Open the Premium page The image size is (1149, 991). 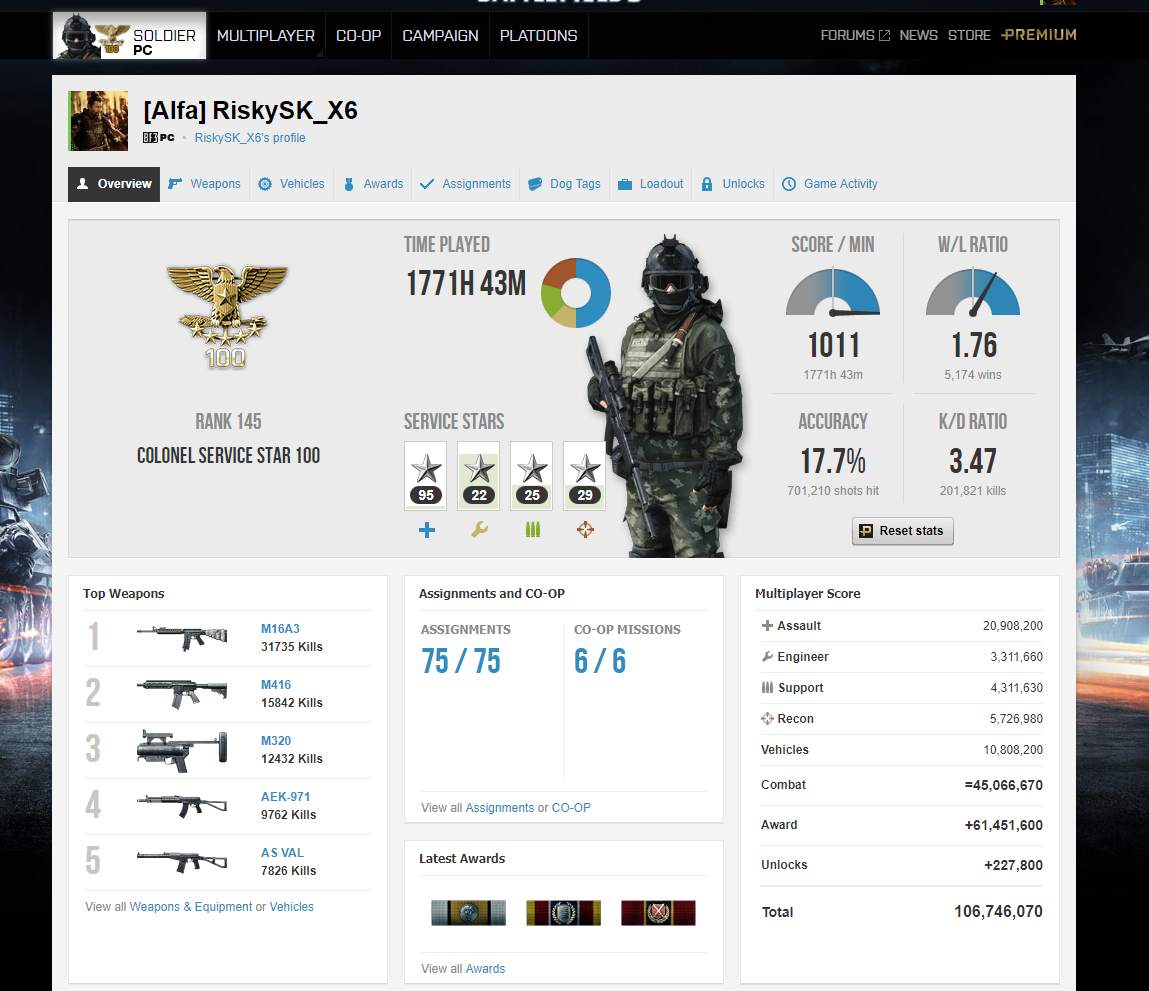pos(1039,34)
